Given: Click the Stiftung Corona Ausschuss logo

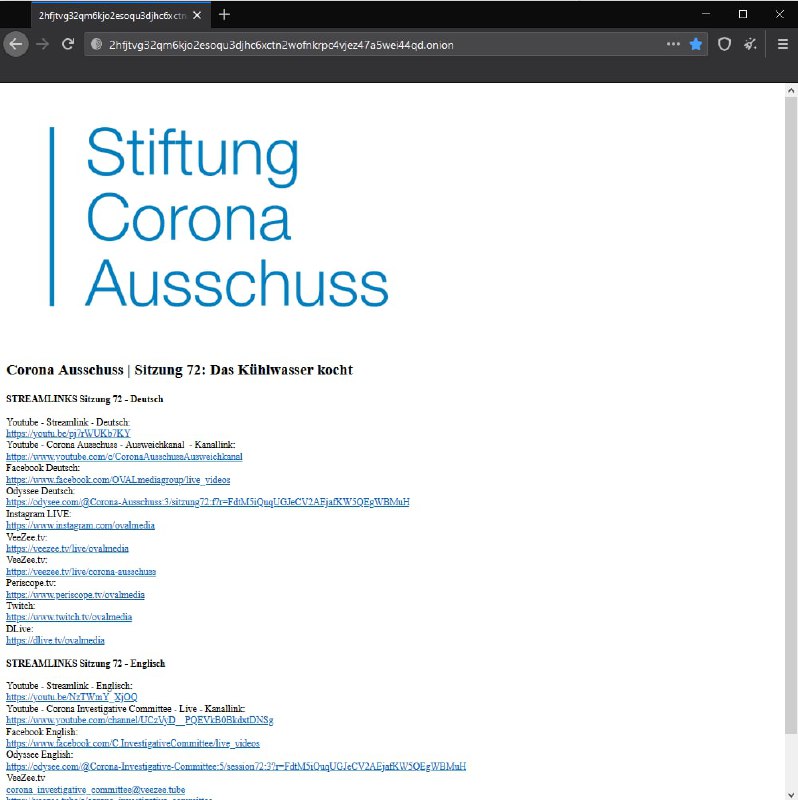Looking at the screenshot, I should coord(219,217).
